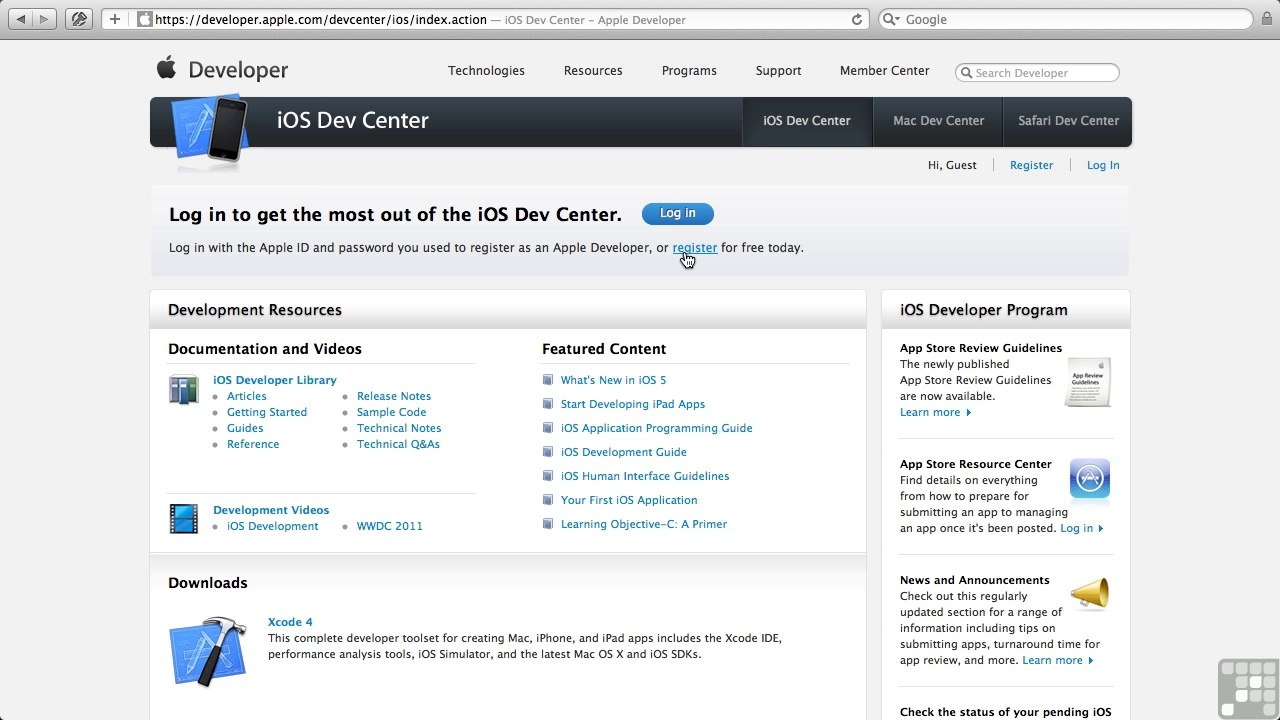Open the Member Center menu
Image resolution: width=1280 pixels, height=720 pixels.
[885, 71]
